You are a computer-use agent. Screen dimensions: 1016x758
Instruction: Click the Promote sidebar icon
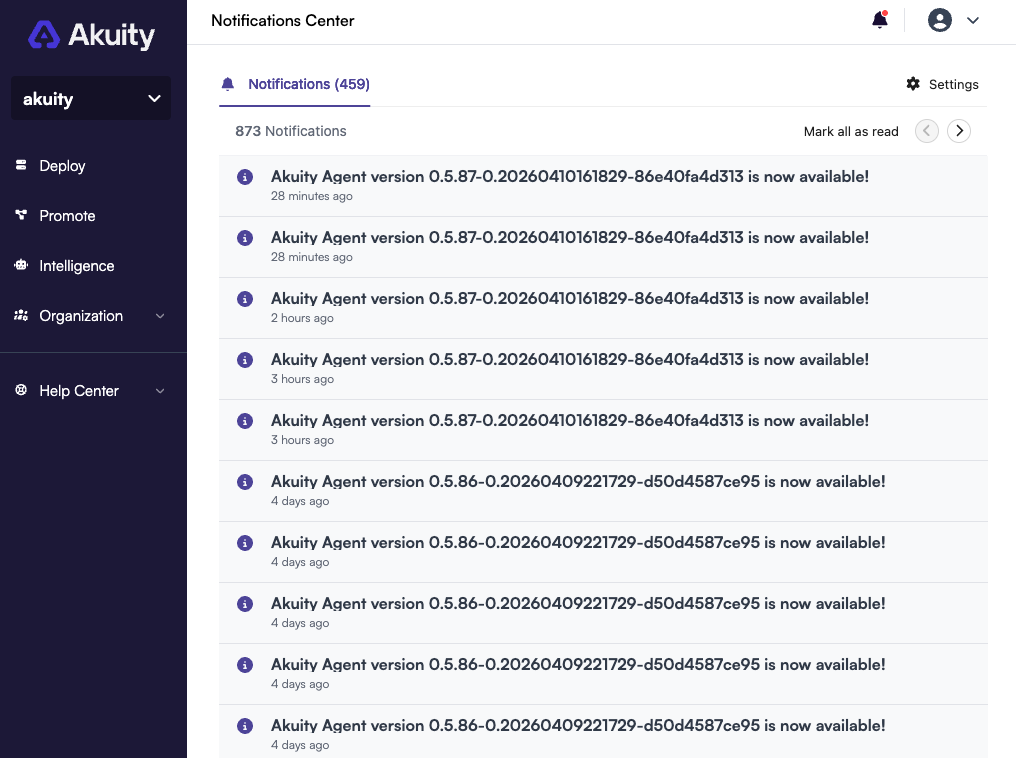[x=21, y=216]
